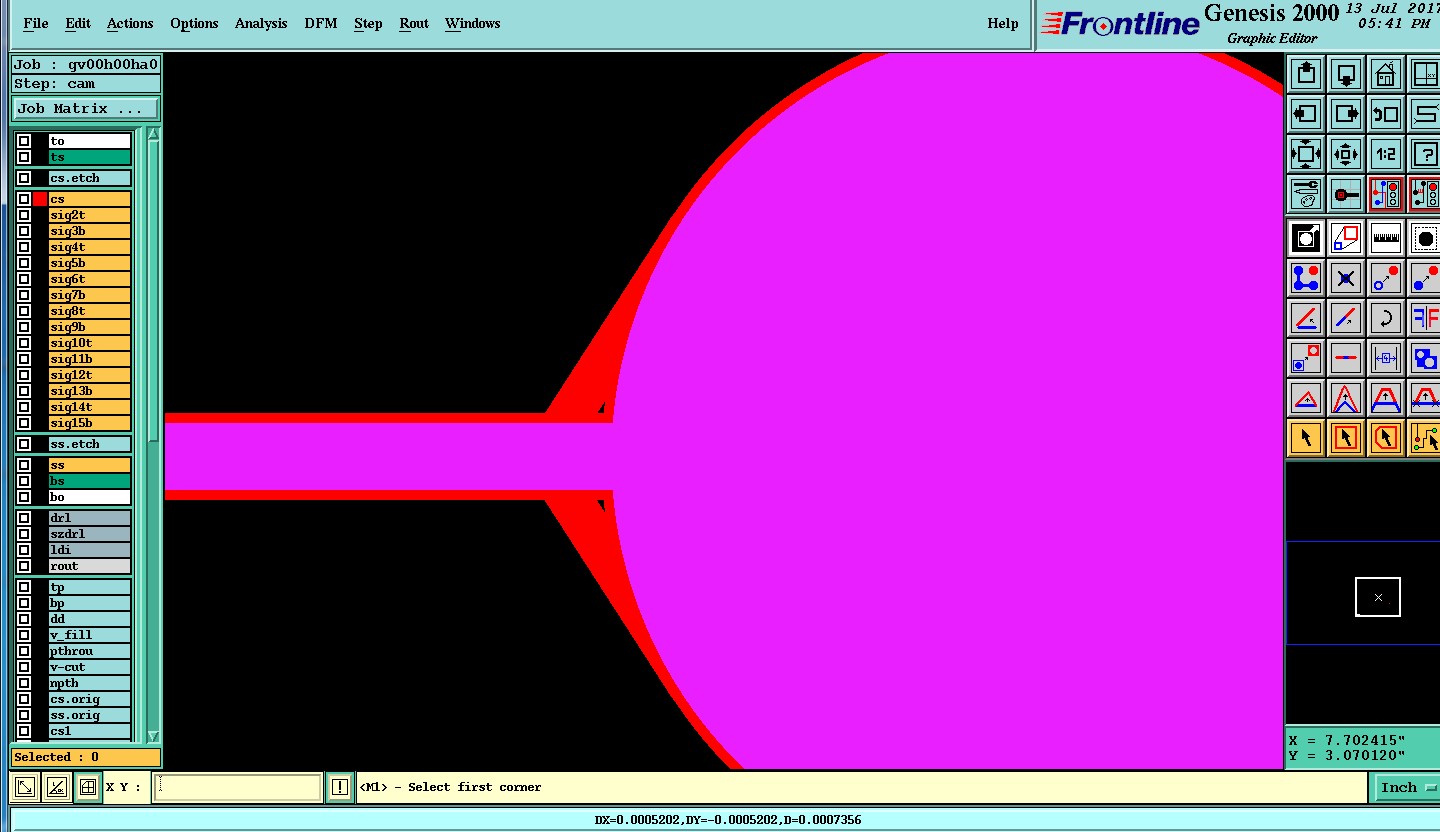This screenshot has width=1440, height=832.
Task: Select the ruler measure tool
Action: tap(1385, 238)
